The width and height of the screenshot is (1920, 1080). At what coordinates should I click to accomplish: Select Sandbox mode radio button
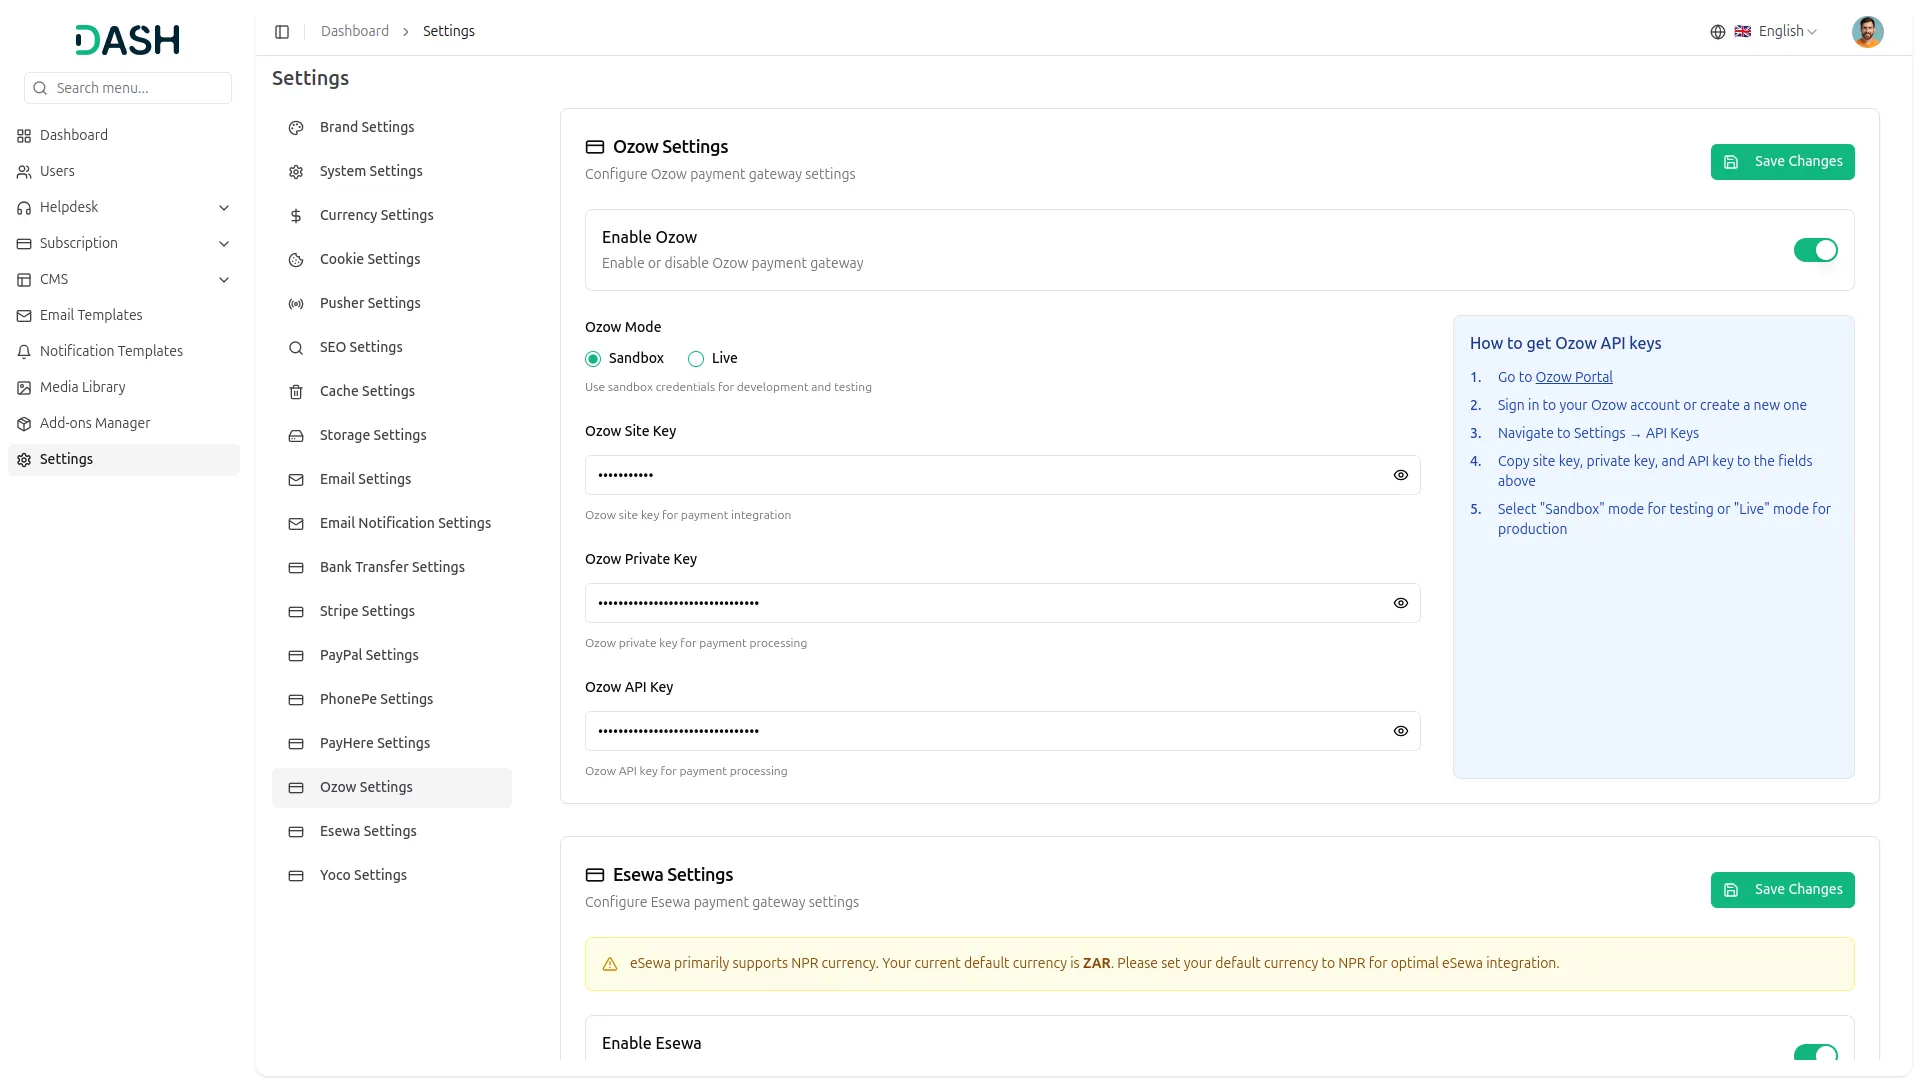[593, 359]
